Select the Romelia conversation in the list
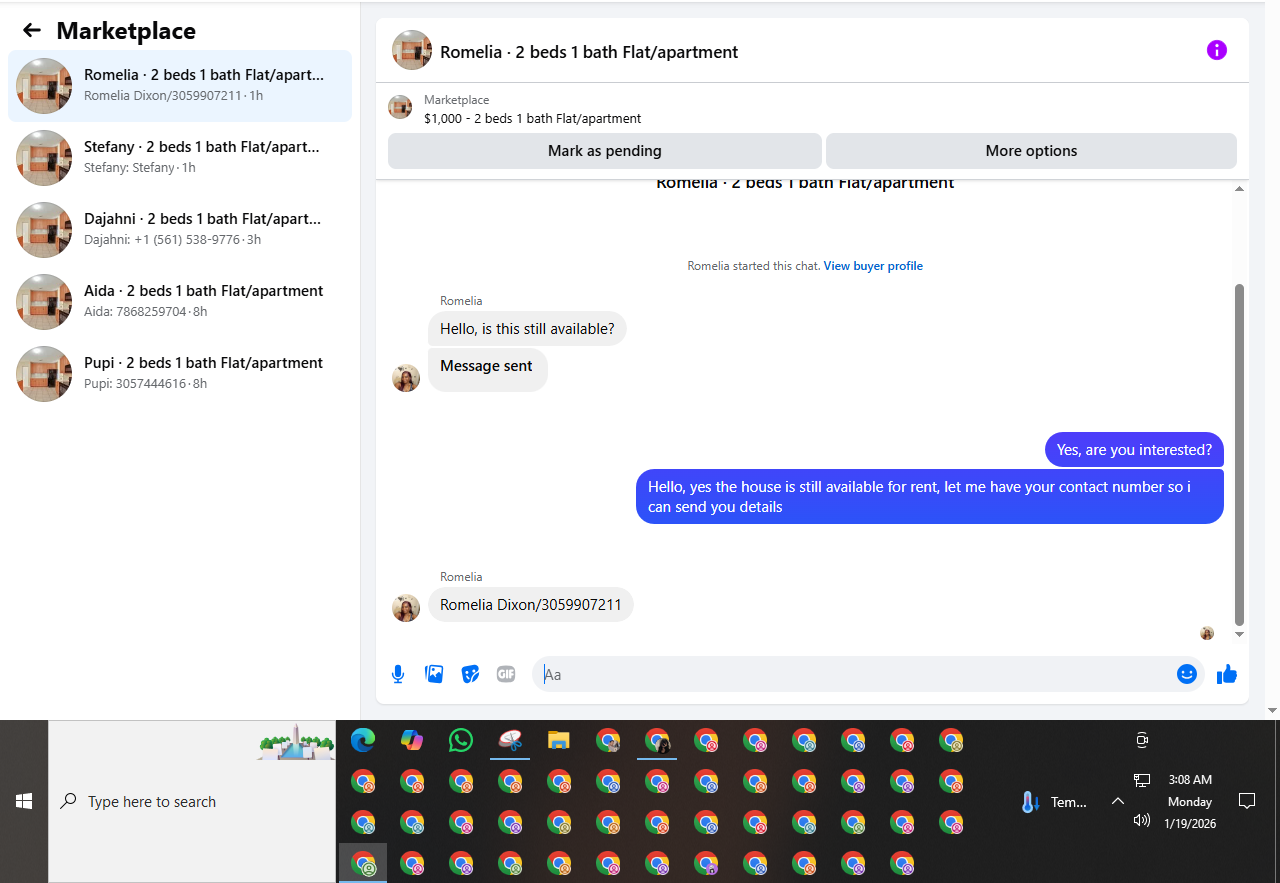Viewport: 1280px width, 883px height. (x=180, y=86)
